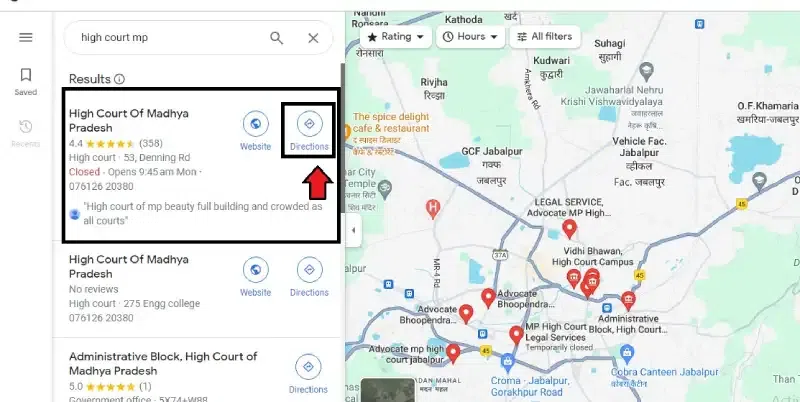The width and height of the screenshot is (800, 402).
Task: Open the Rating filter dropdown
Action: click(396, 37)
